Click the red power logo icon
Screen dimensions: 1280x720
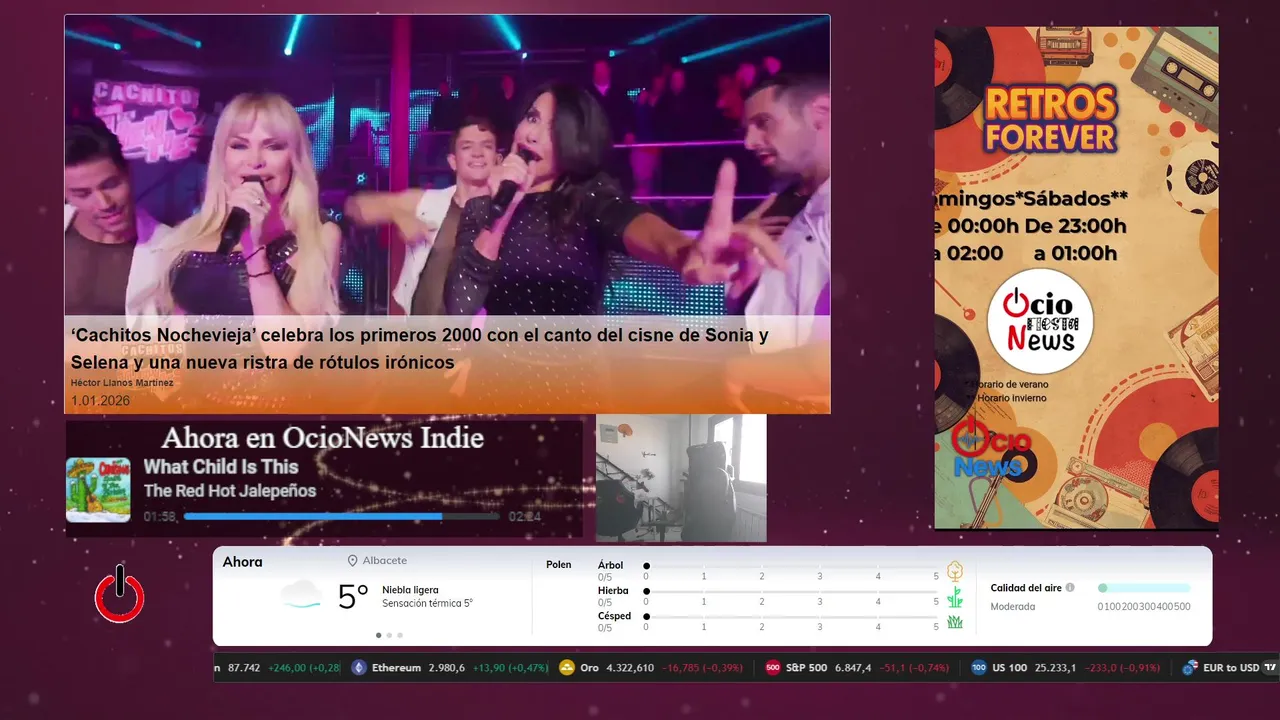pos(120,595)
